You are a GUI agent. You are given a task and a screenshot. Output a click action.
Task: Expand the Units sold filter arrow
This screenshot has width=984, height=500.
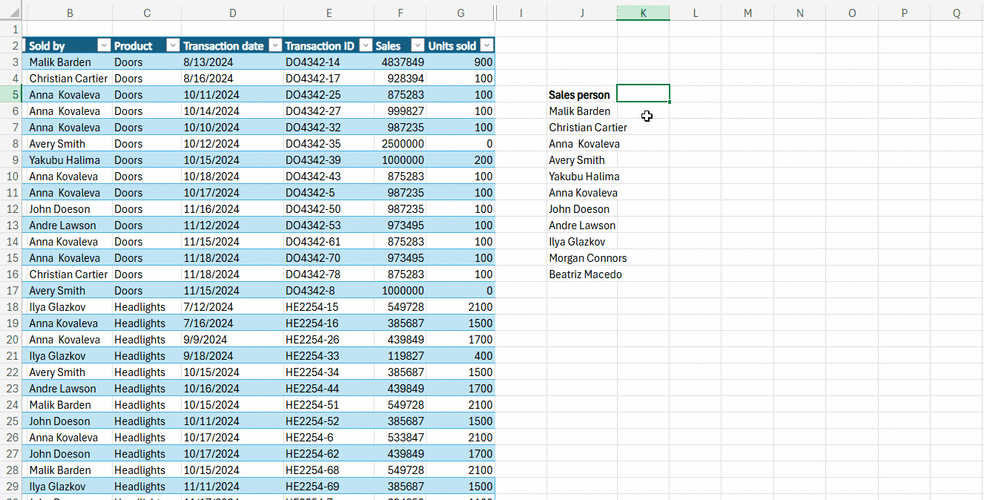[486, 46]
